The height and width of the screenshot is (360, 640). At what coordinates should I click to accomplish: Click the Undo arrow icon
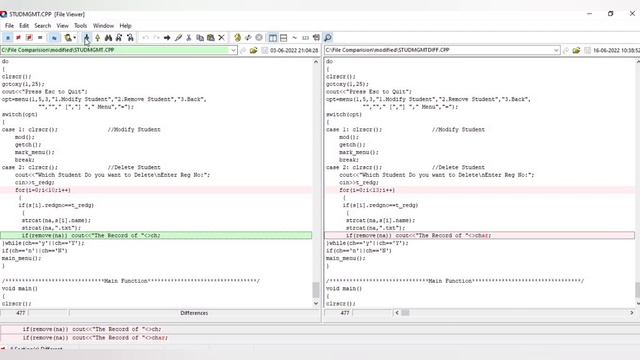146,38
